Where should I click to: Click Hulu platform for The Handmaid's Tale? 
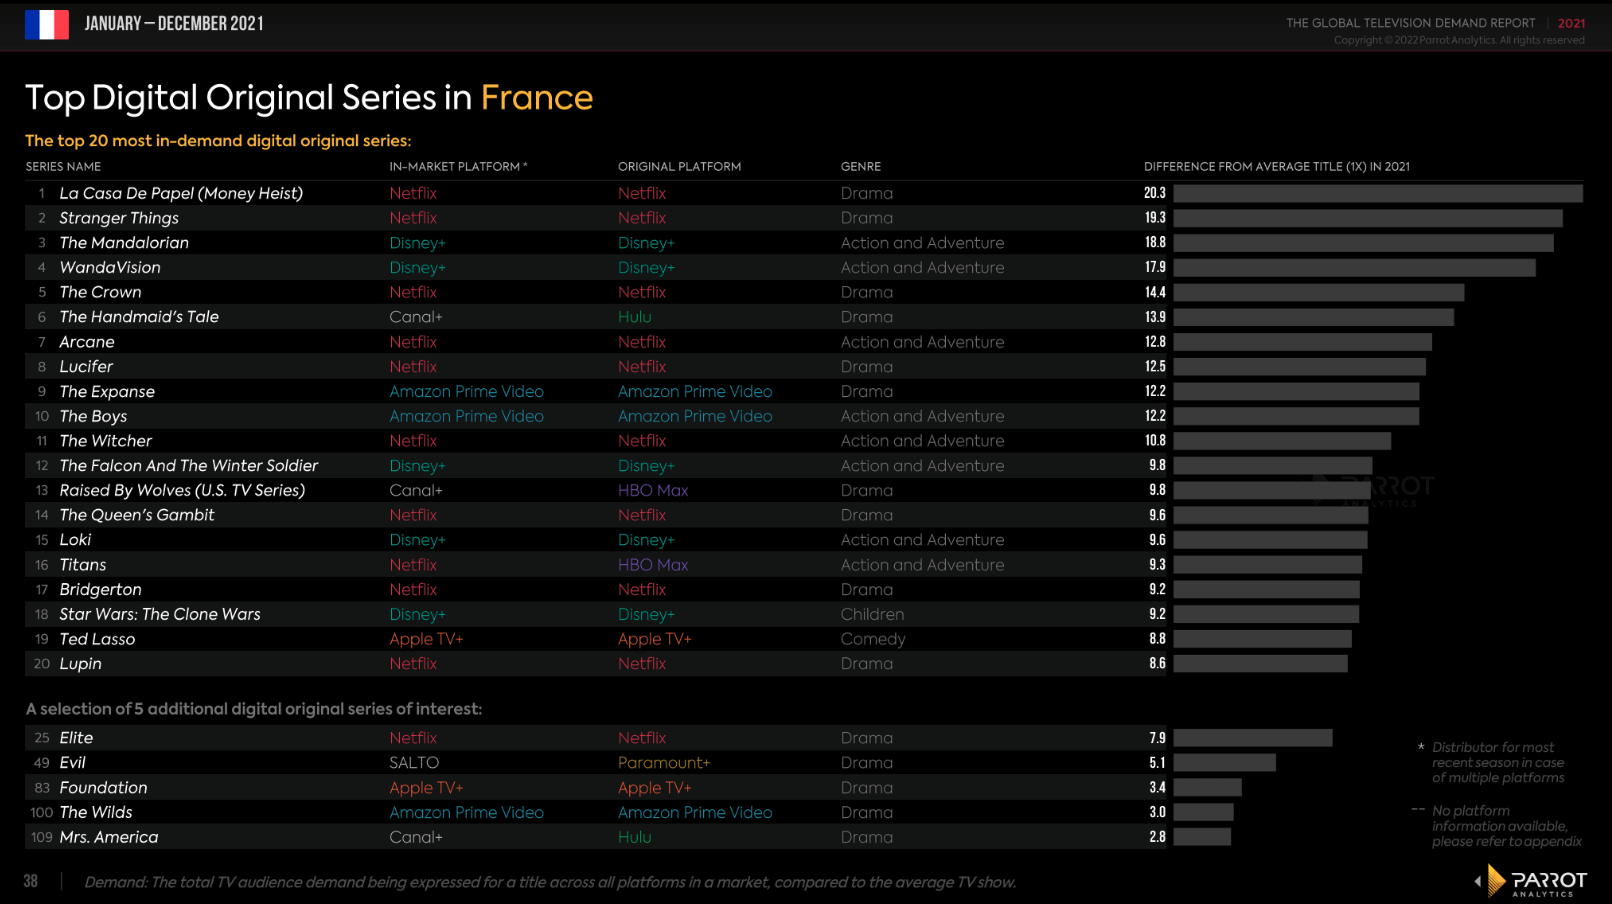point(634,317)
